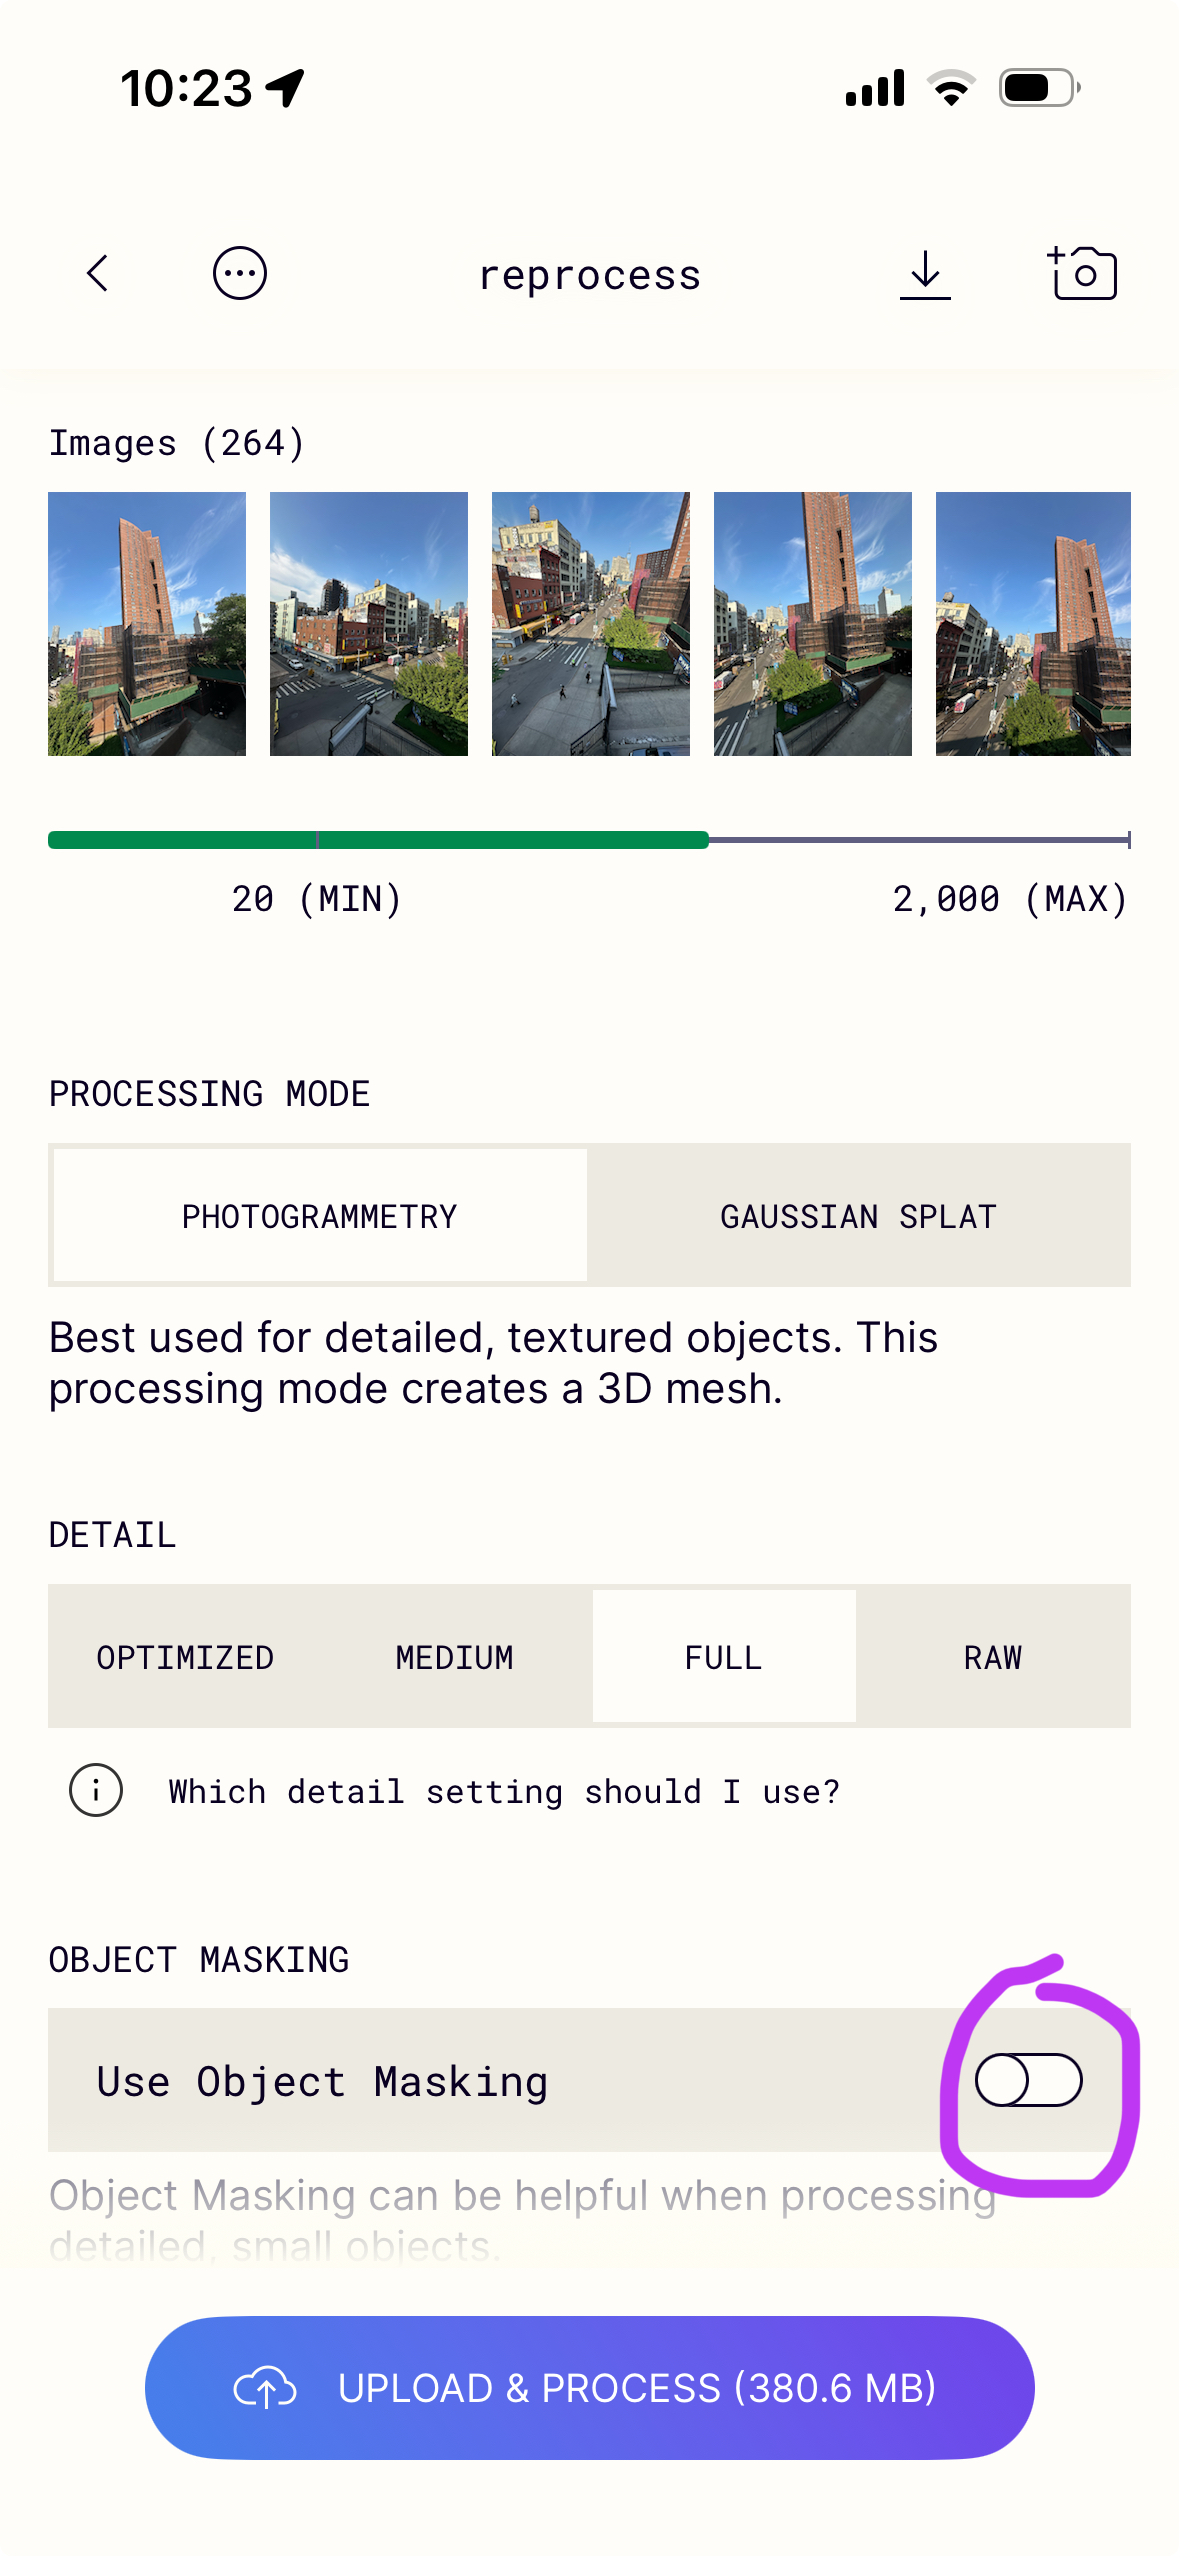Click the green image count progress bar
Screen dimensions: 1179x2556
click(x=378, y=840)
